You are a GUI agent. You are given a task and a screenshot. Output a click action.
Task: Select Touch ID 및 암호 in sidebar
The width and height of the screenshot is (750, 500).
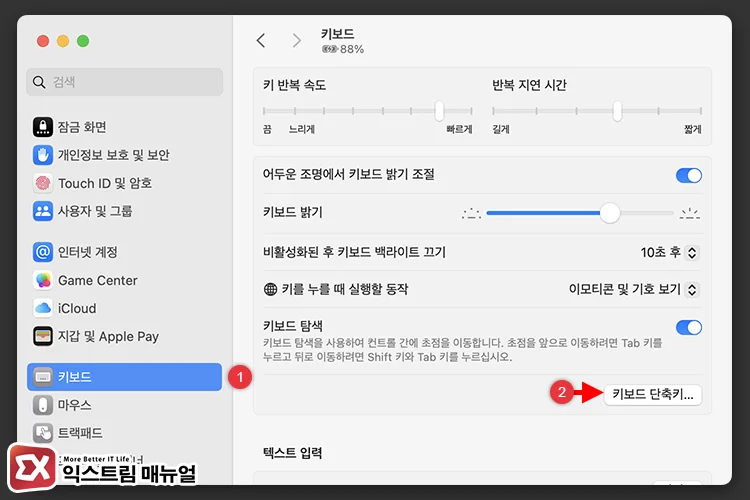click(124, 183)
